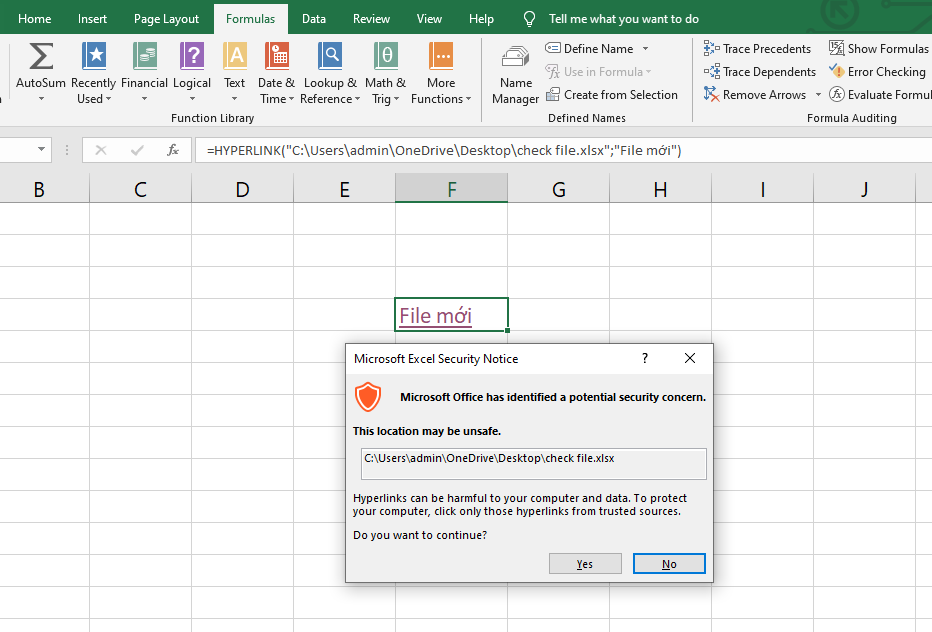
Task: Open the Text functions icon
Action: click(235, 58)
